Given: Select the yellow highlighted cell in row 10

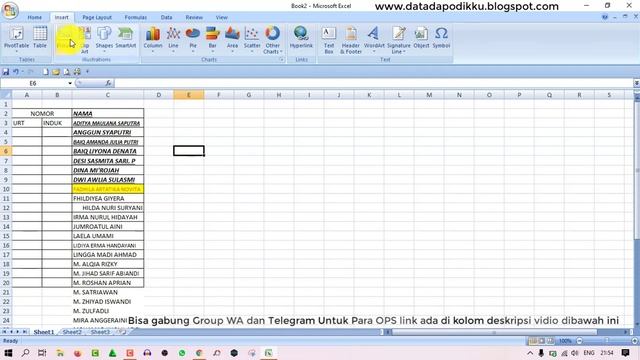Looking at the screenshot, I should click(108, 189).
